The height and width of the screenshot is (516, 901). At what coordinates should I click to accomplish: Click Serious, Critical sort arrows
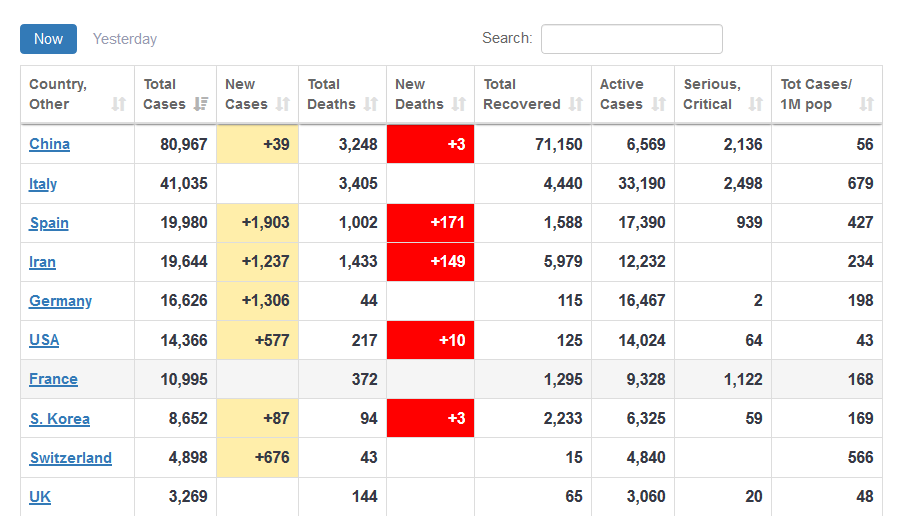click(x=756, y=104)
